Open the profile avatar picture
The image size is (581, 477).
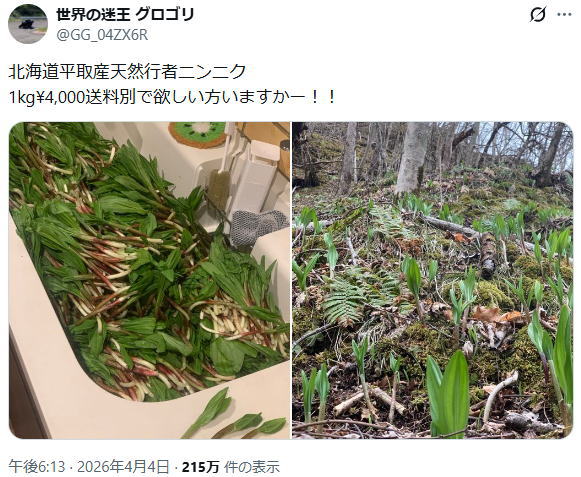28,24
